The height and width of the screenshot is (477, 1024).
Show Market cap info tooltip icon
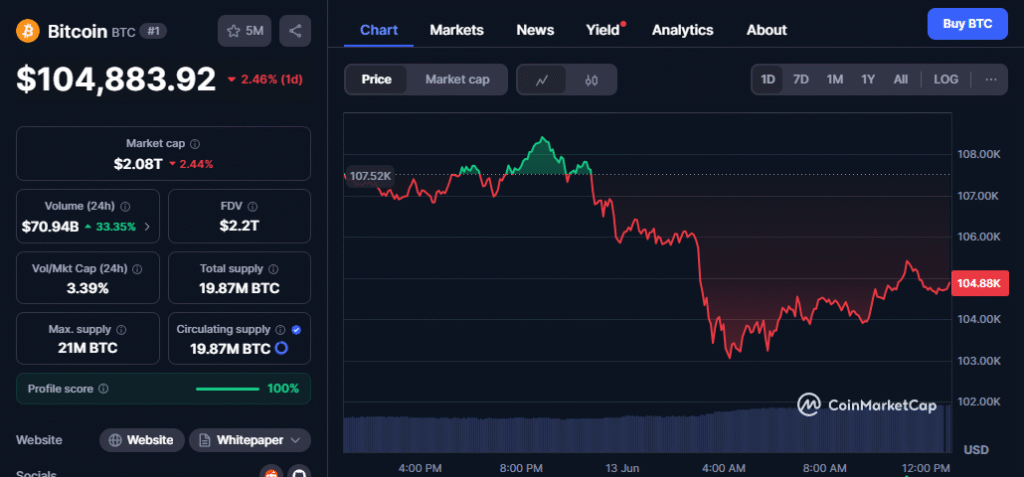coord(195,143)
